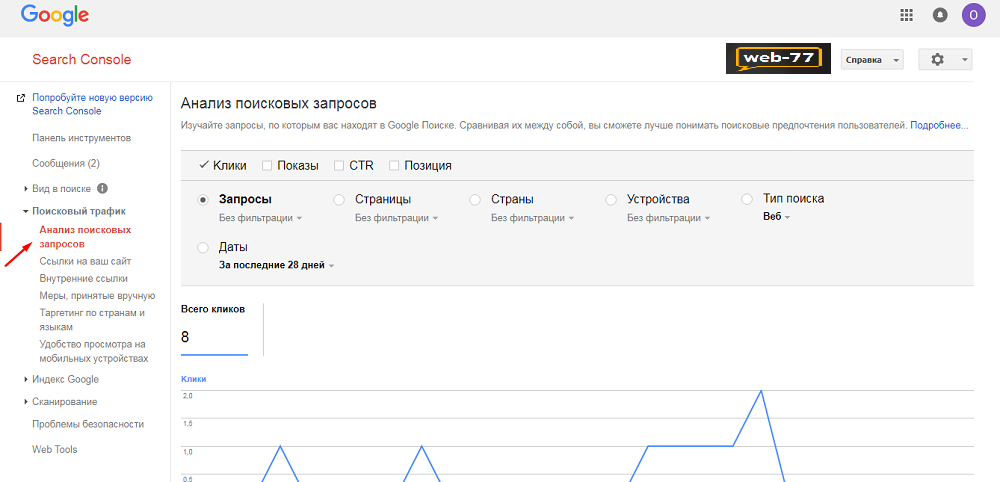Open Таргетинг по странам и языкам
The height and width of the screenshot is (482, 1000).
coord(92,320)
